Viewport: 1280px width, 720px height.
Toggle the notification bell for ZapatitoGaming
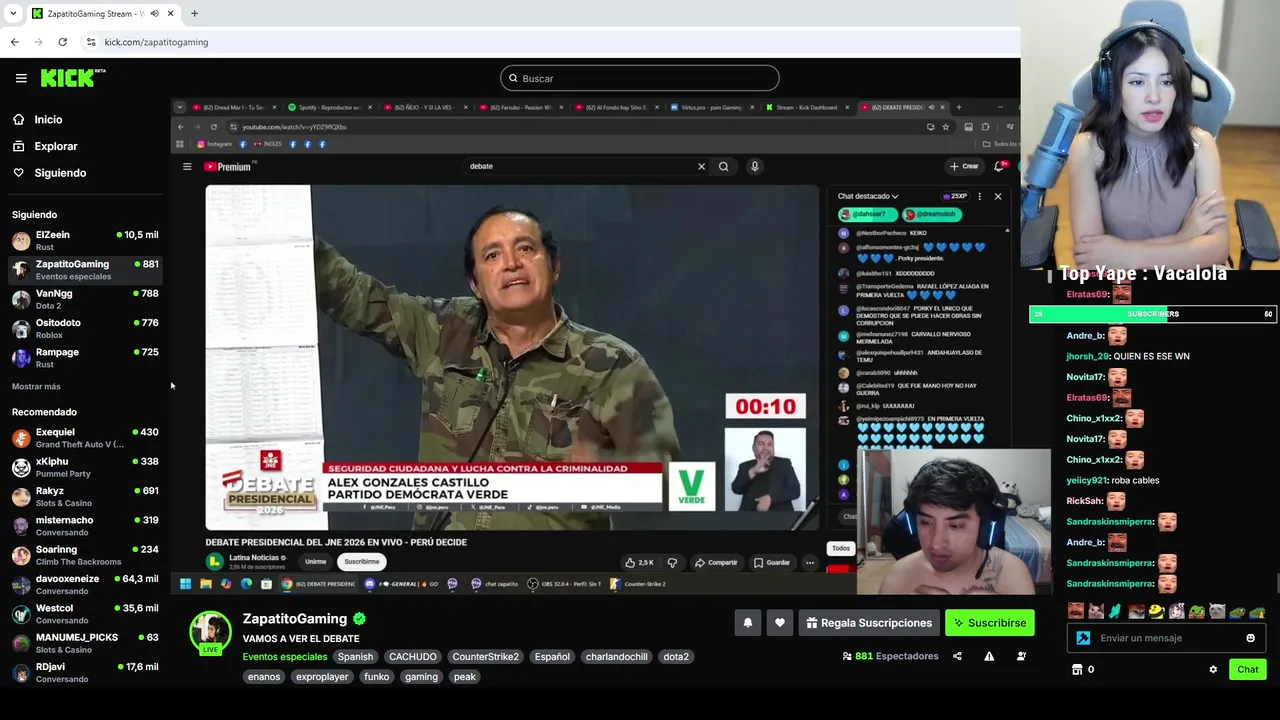(x=747, y=623)
